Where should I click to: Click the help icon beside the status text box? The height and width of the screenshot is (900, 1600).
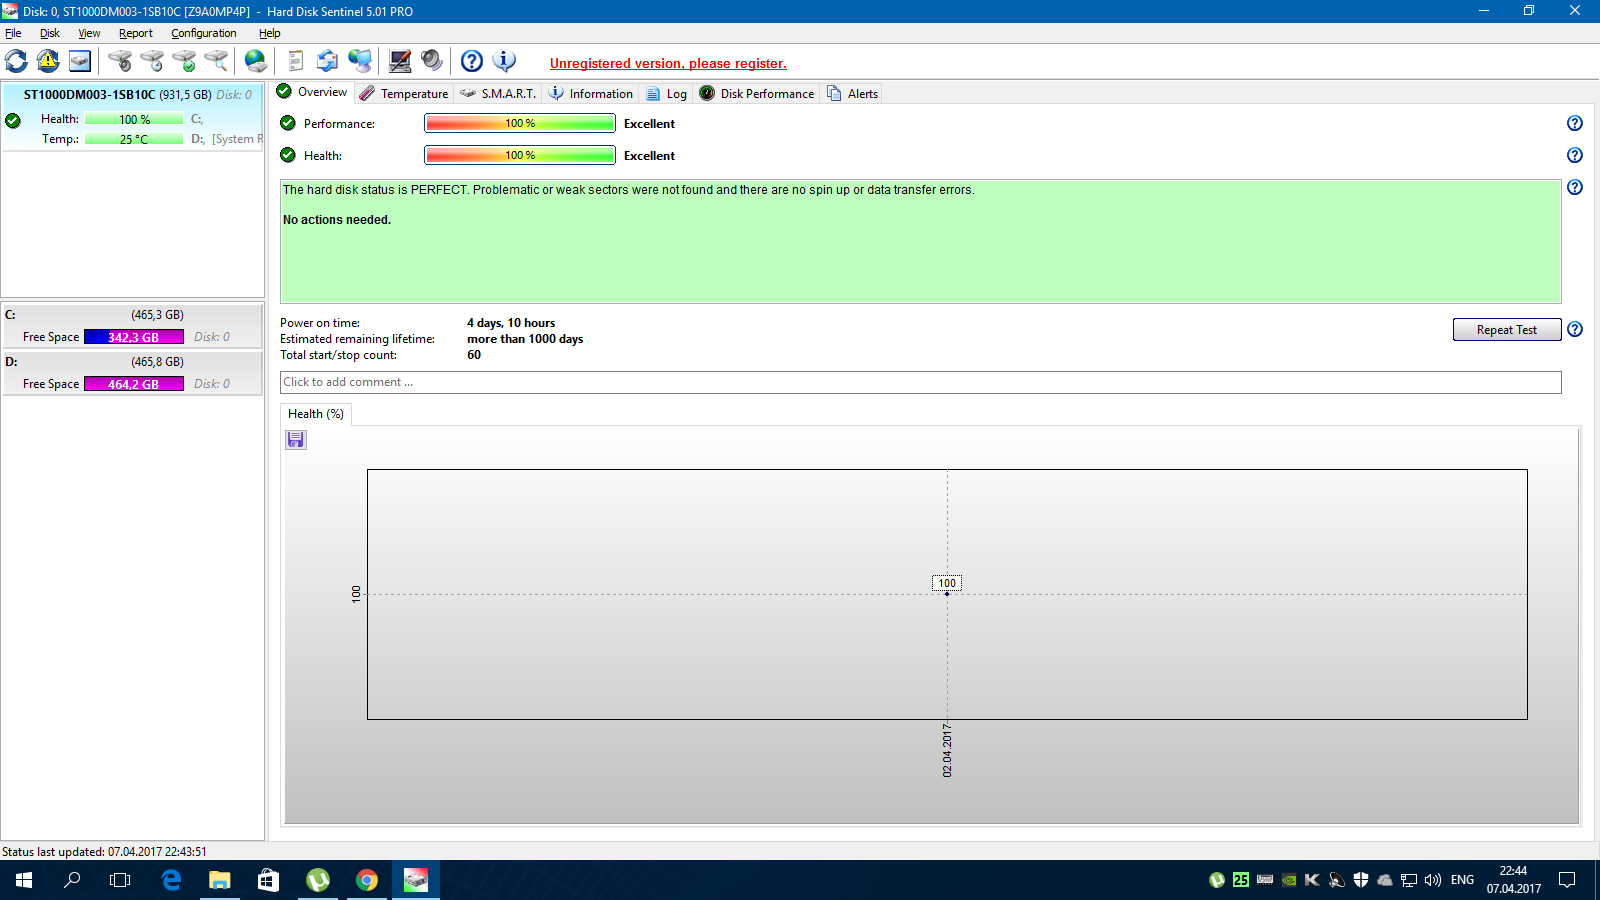1575,187
